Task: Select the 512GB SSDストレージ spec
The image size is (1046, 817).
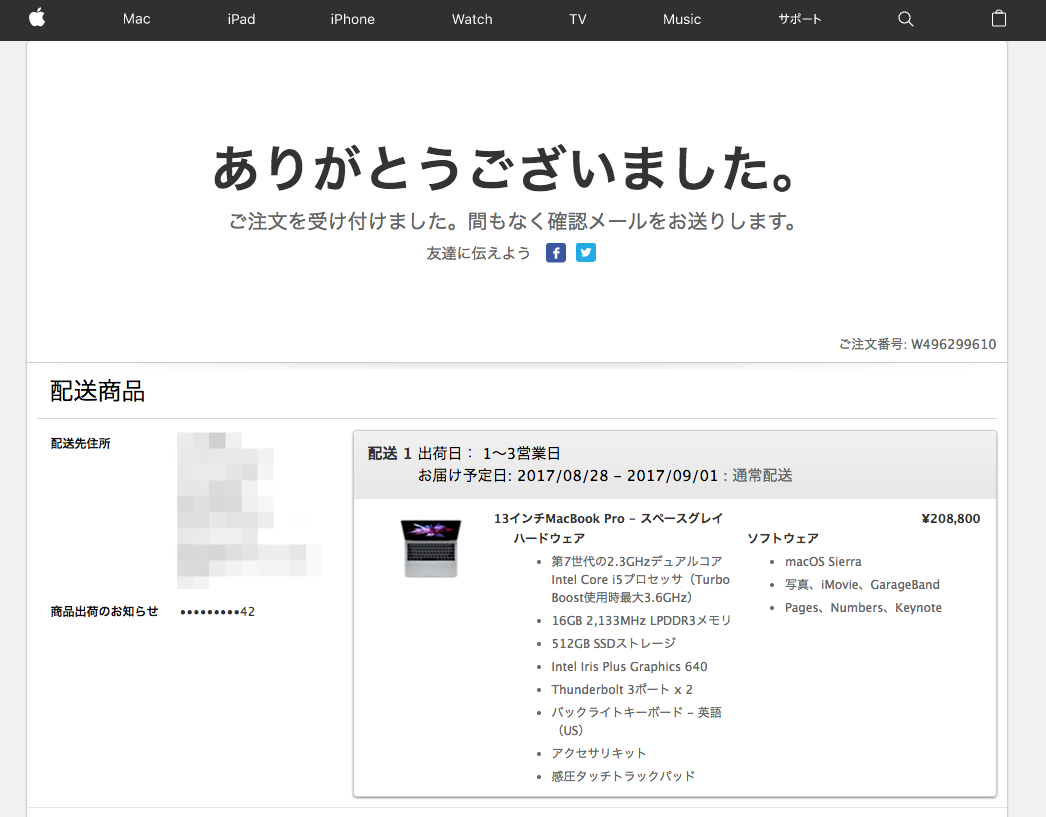Action: 613,643
